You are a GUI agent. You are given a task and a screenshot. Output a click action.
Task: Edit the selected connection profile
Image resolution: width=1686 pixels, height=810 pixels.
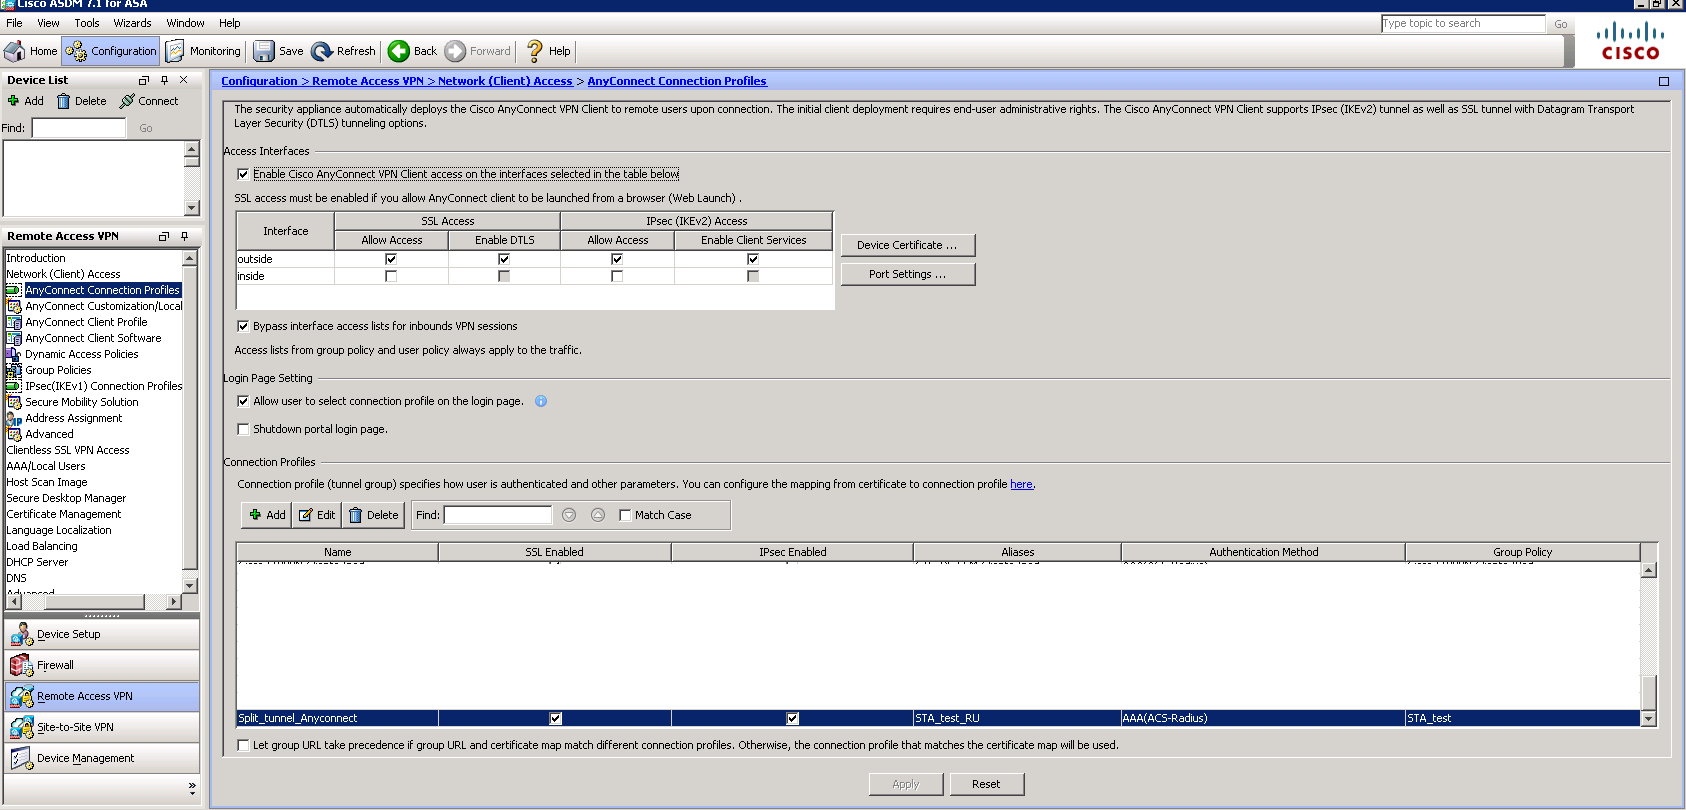tap(317, 515)
